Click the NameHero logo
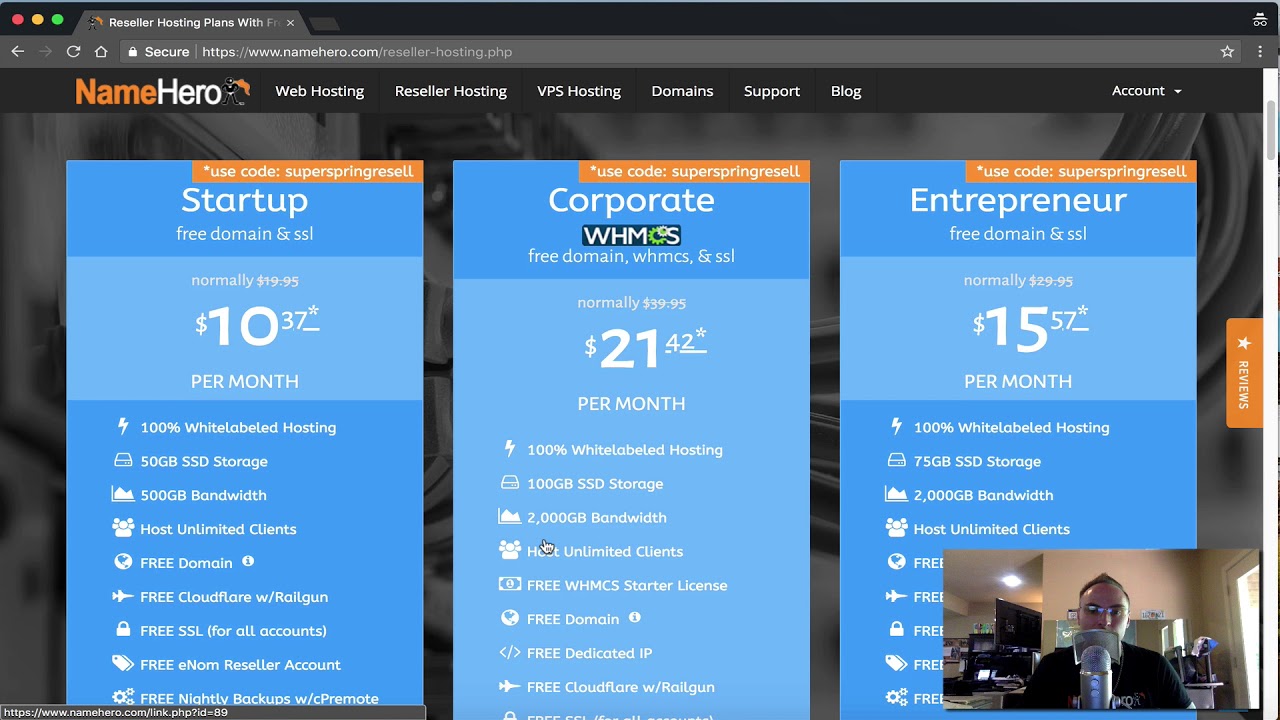This screenshot has height=720, width=1280. 162,91
